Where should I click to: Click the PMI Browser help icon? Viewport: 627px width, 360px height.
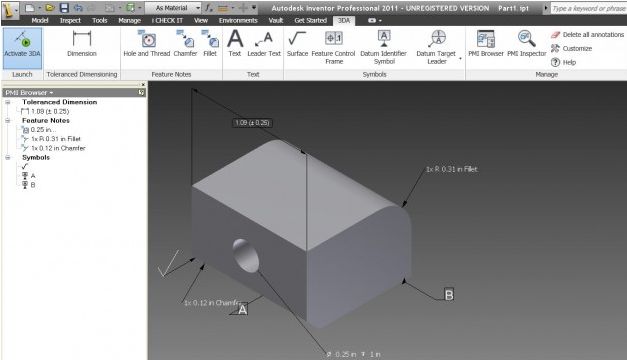141,92
